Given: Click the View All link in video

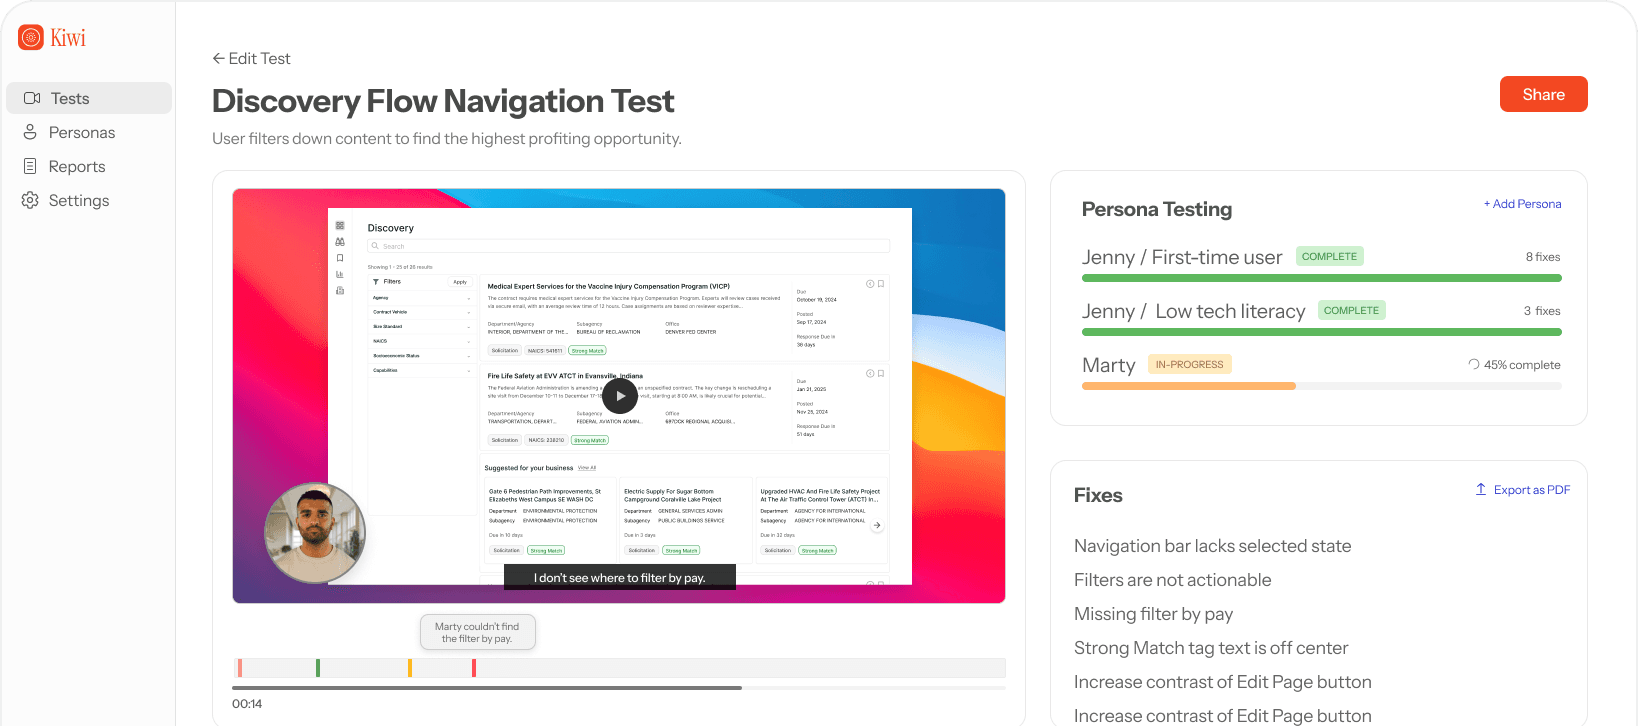Looking at the screenshot, I should pos(587,468).
